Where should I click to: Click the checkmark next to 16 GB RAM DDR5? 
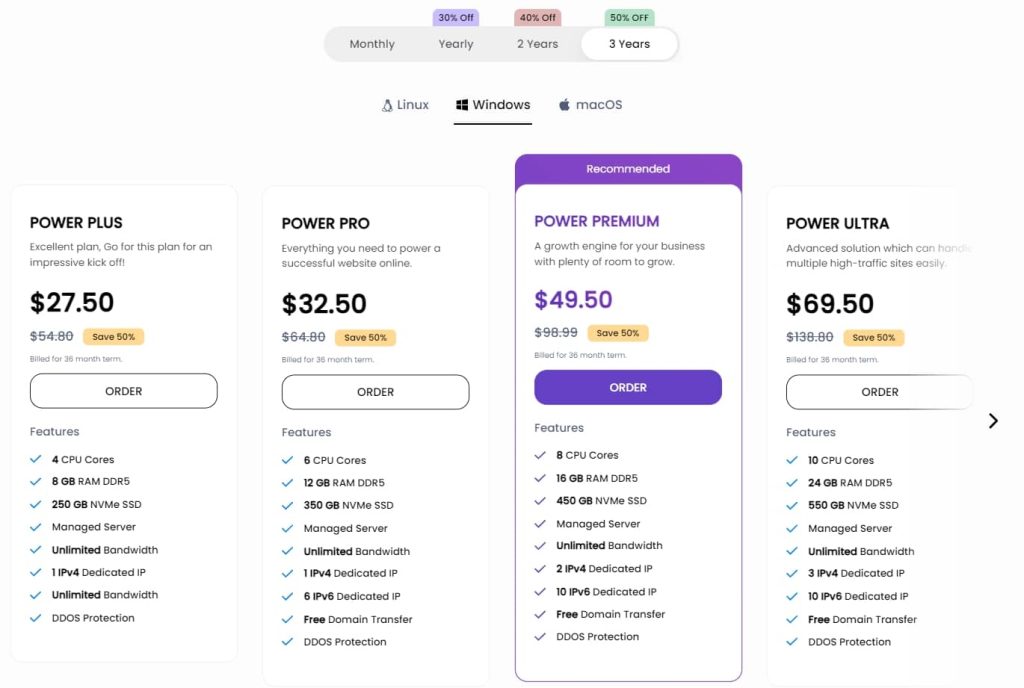click(x=541, y=478)
